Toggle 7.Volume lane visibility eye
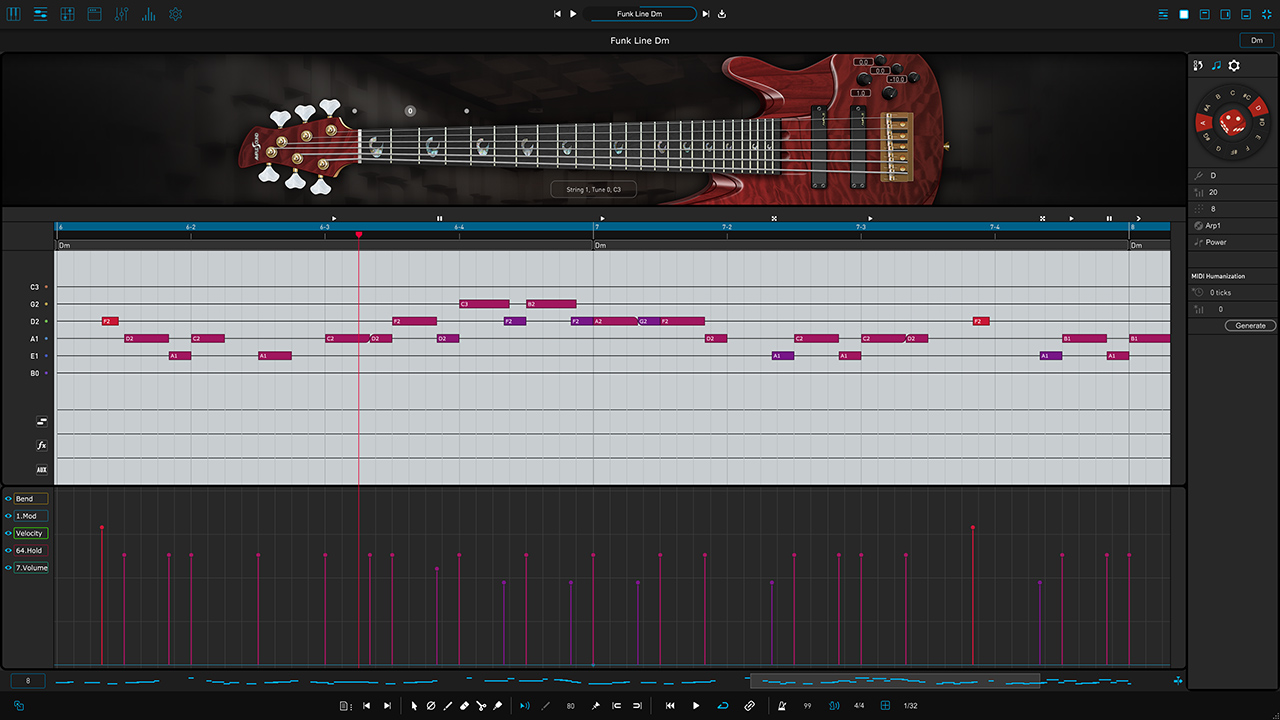Image resolution: width=1280 pixels, height=720 pixels. [8, 568]
